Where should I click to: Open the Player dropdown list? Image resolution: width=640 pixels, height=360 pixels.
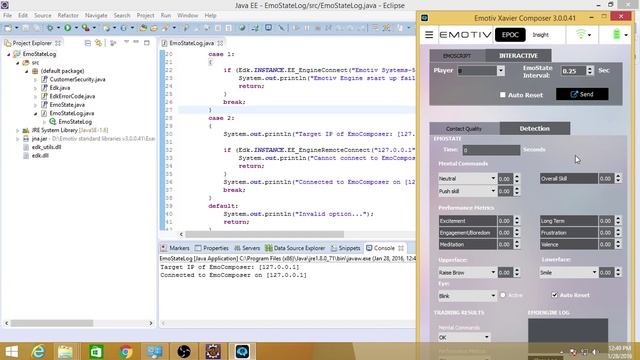coord(500,71)
